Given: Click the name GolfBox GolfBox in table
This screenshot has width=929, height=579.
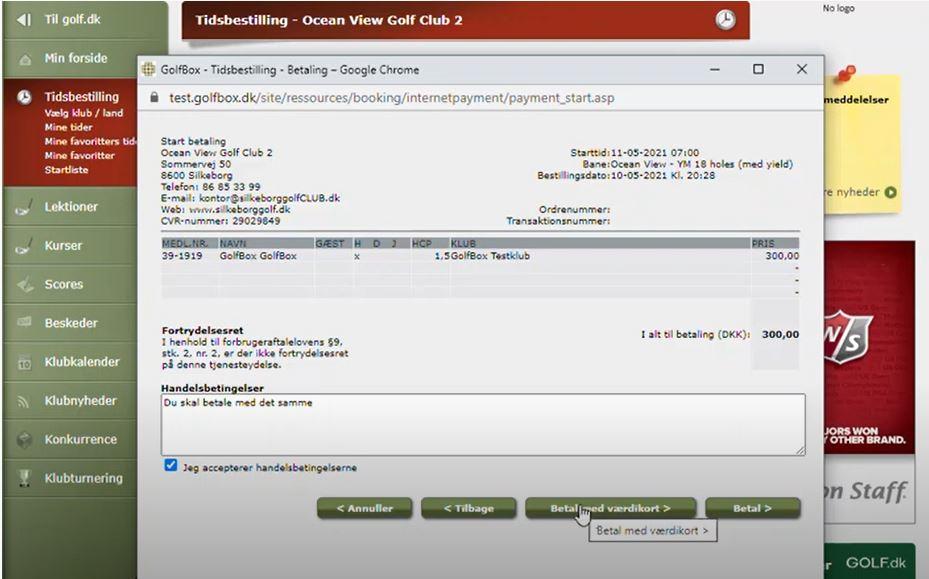Looking at the screenshot, I should pyautogui.click(x=258, y=256).
